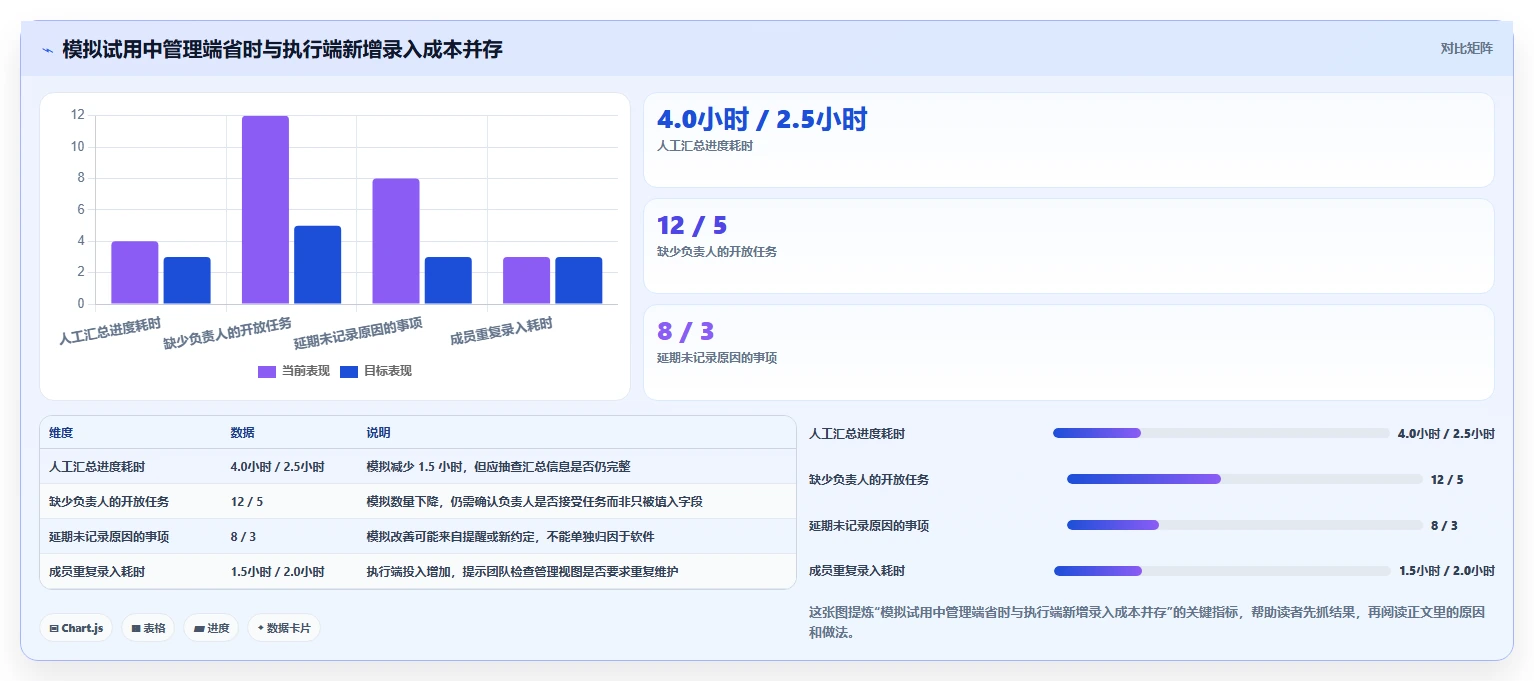Click the 人工汇总进度耗时 label in the progress list

tap(857, 434)
